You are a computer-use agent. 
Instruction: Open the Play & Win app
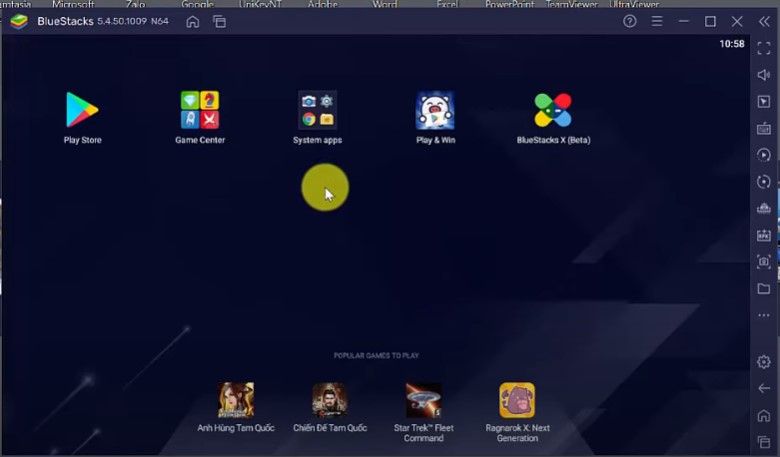435,110
